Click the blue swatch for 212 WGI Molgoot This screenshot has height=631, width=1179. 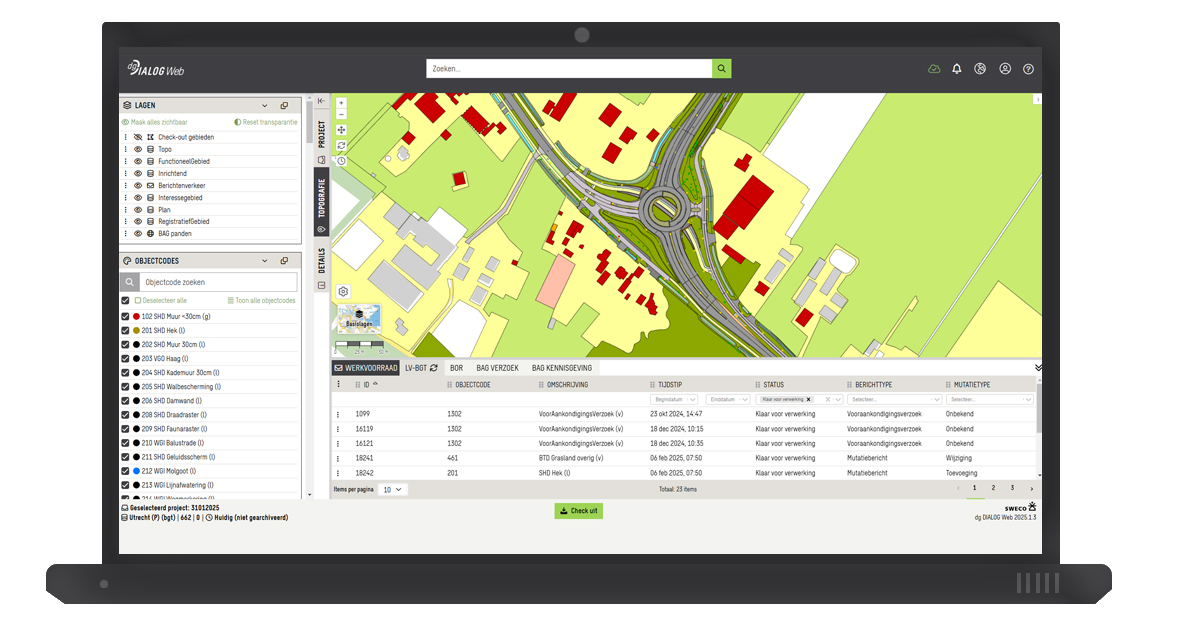tap(136, 471)
